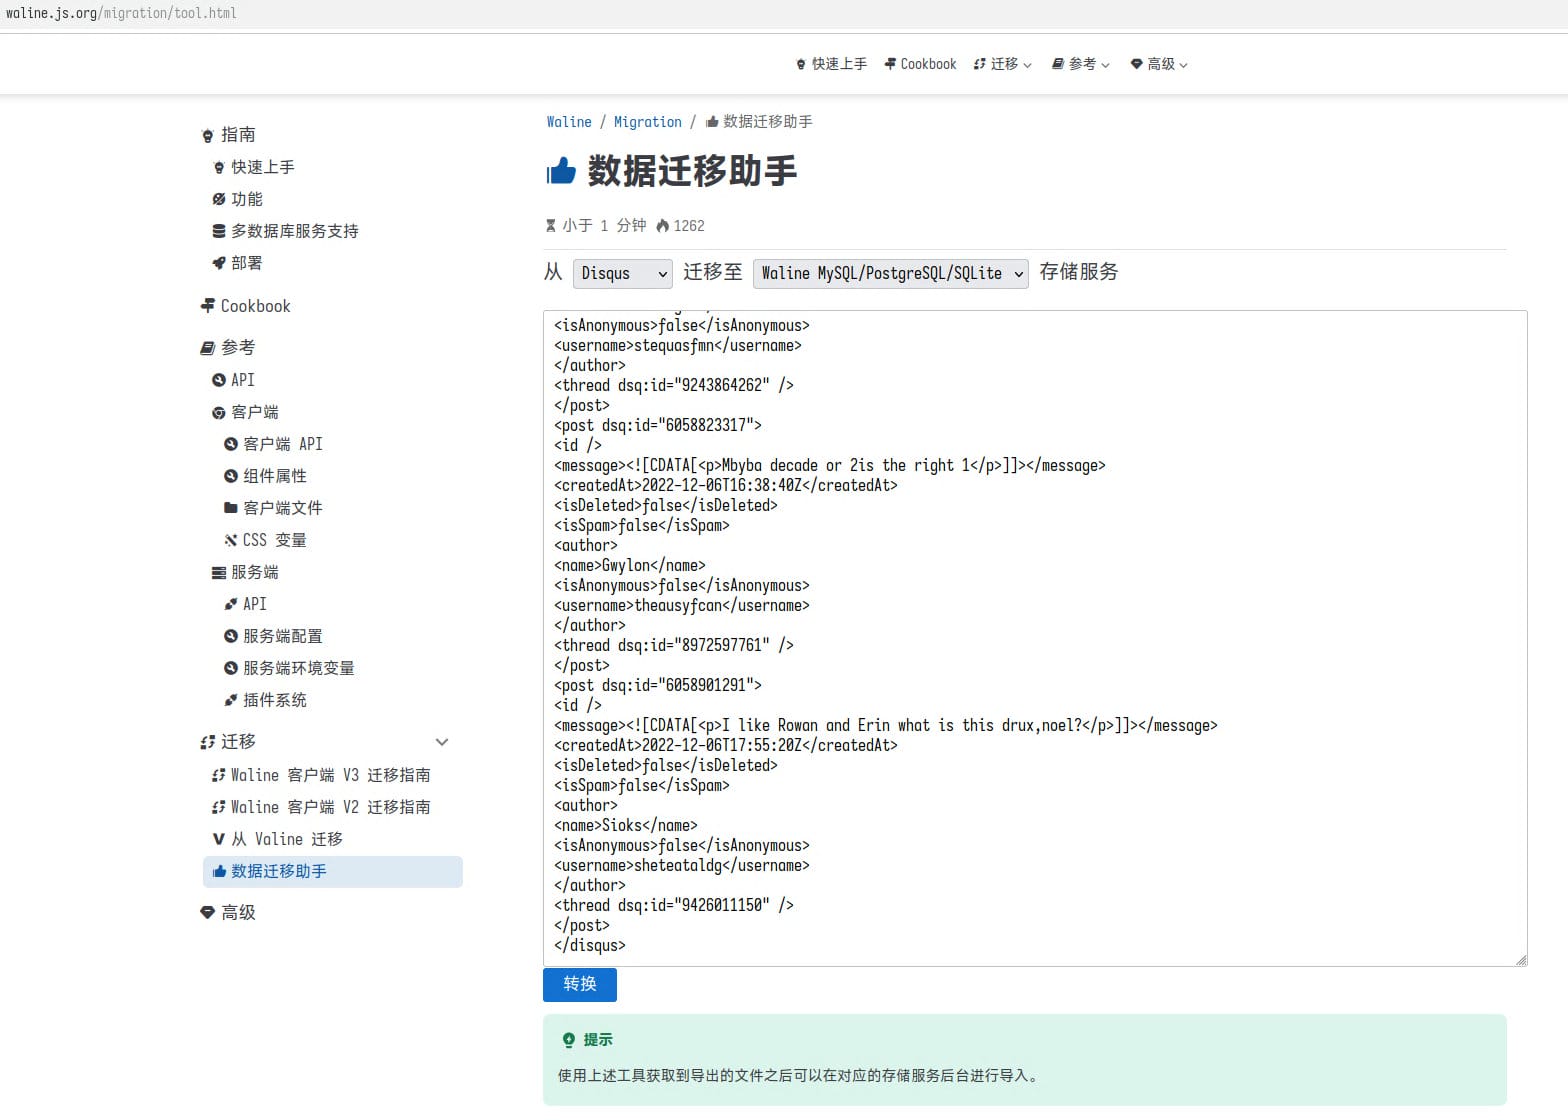Screen dimensions: 1568x1120
Task: Click the Waline breadcrumb link
Action: [x=569, y=122]
